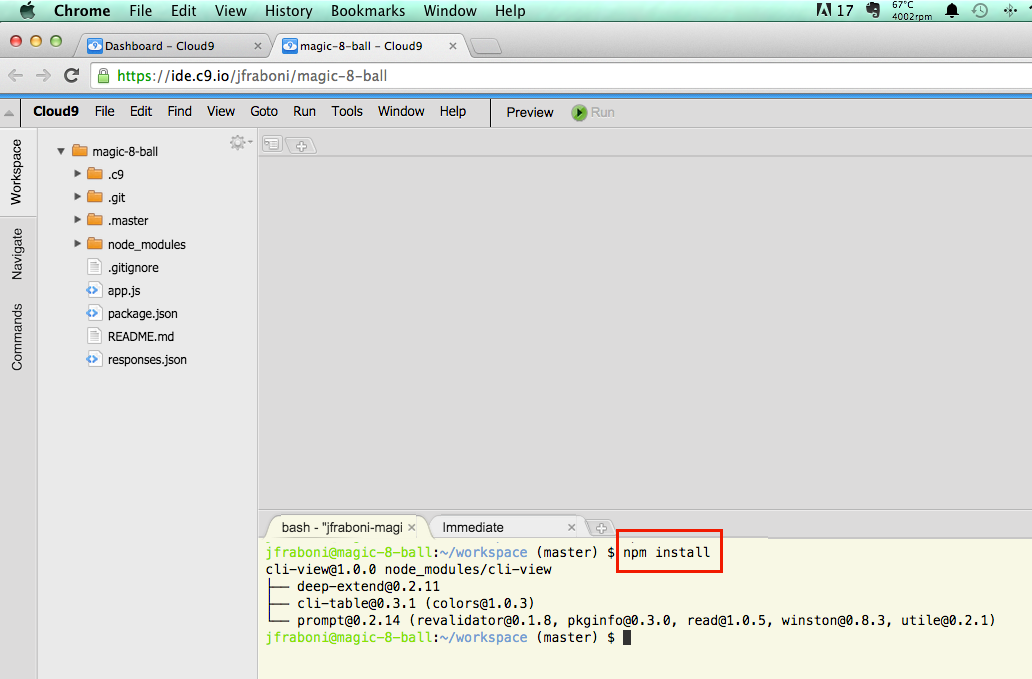The height and width of the screenshot is (679, 1032).
Task: Reload the page in Chrome
Action: click(72, 76)
